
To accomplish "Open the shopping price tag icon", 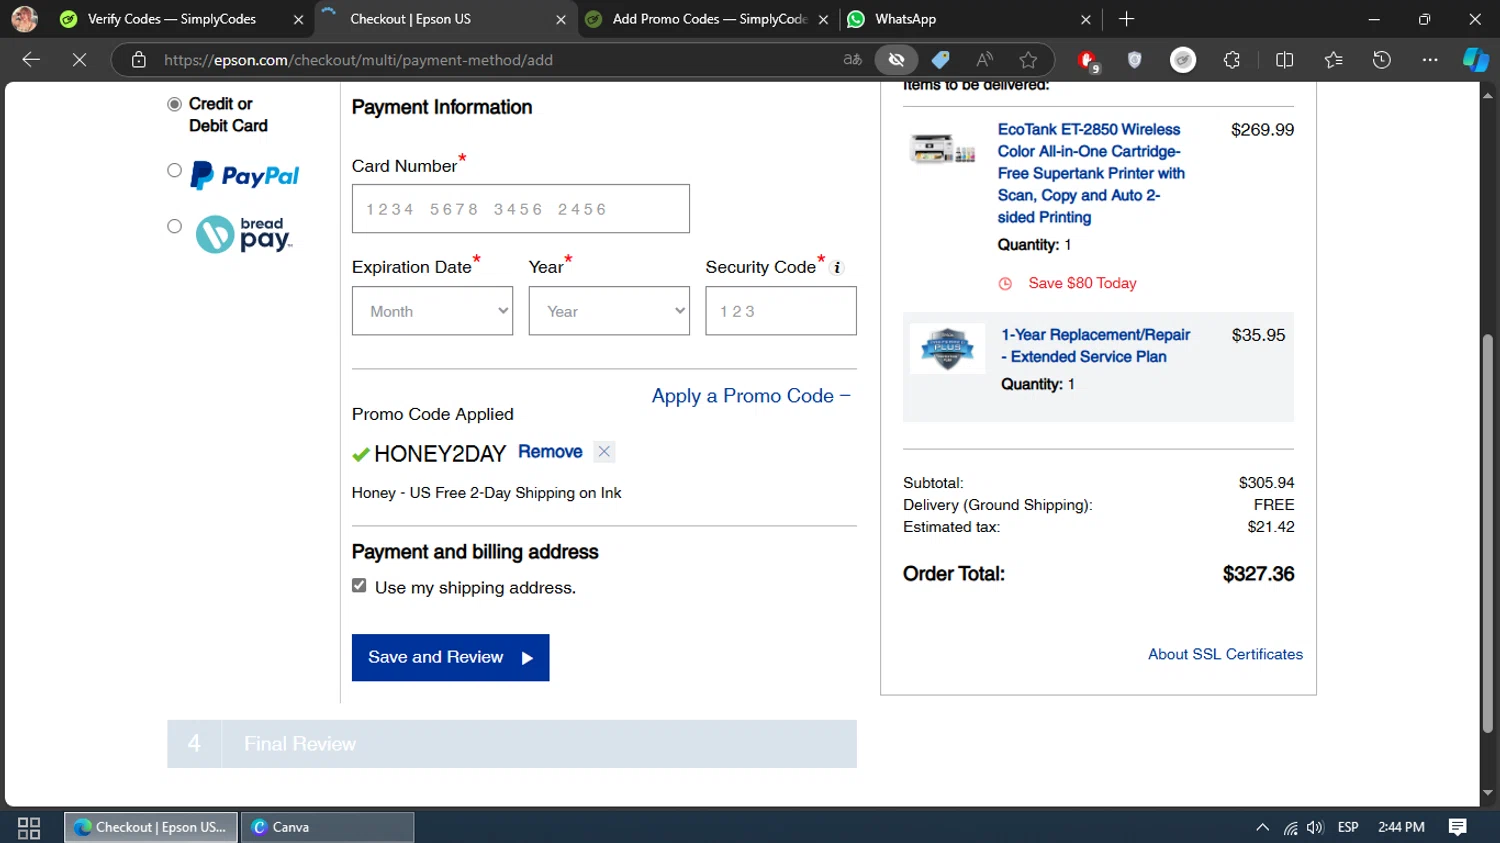I will click(x=941, y=60).
